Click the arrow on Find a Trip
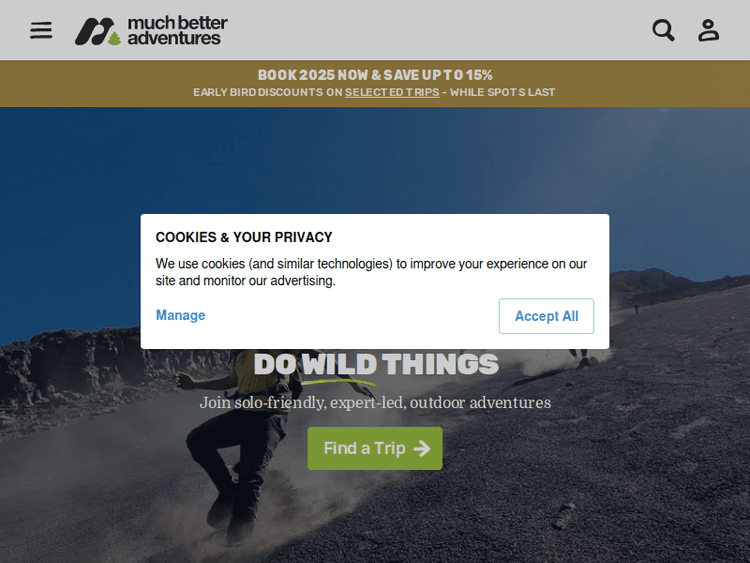Viewport: 750px width, 563px height. (x=422, y=449)
